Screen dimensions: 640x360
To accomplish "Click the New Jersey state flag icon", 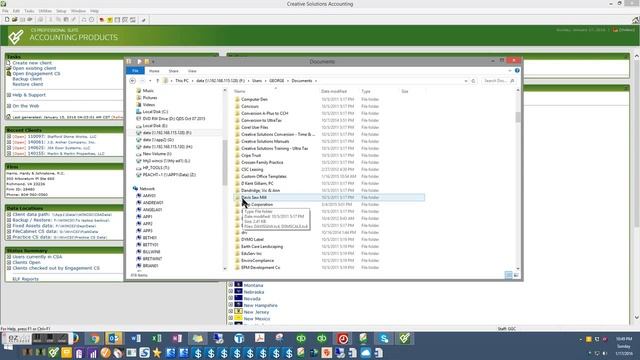I will [x=238, y=312].
